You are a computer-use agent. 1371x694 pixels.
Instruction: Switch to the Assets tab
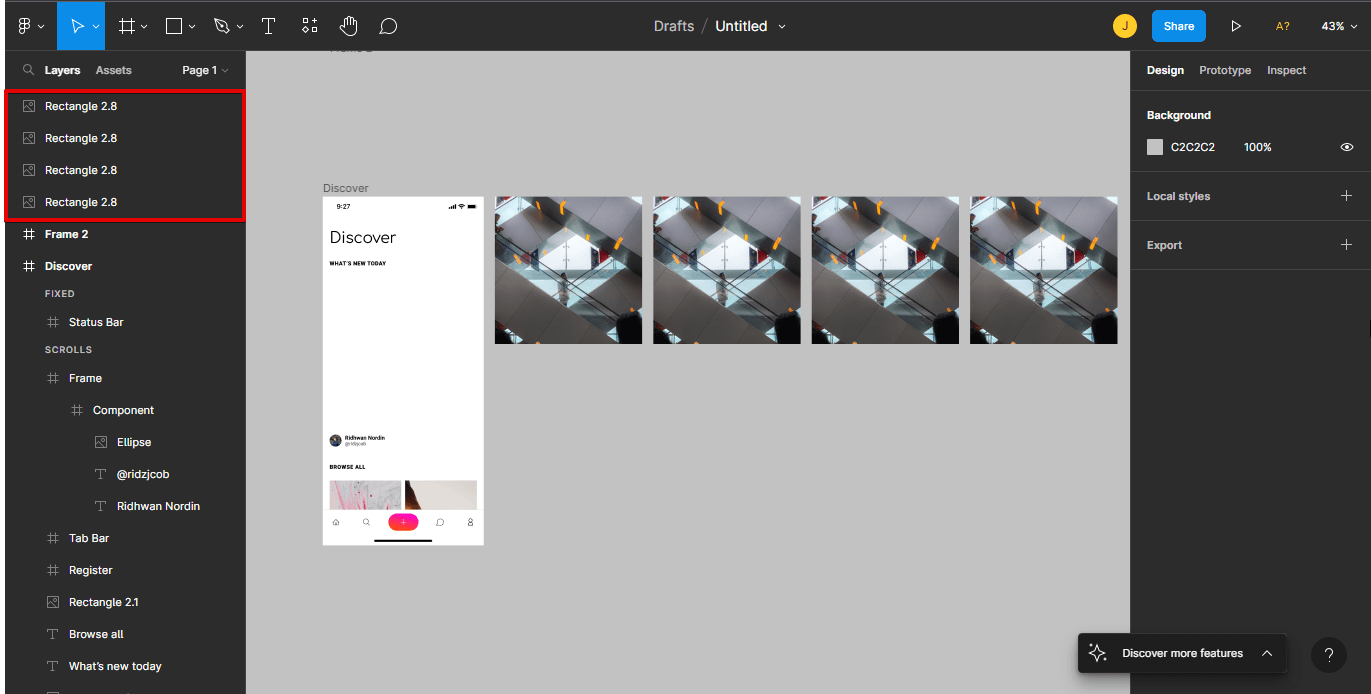pos(113,70)
